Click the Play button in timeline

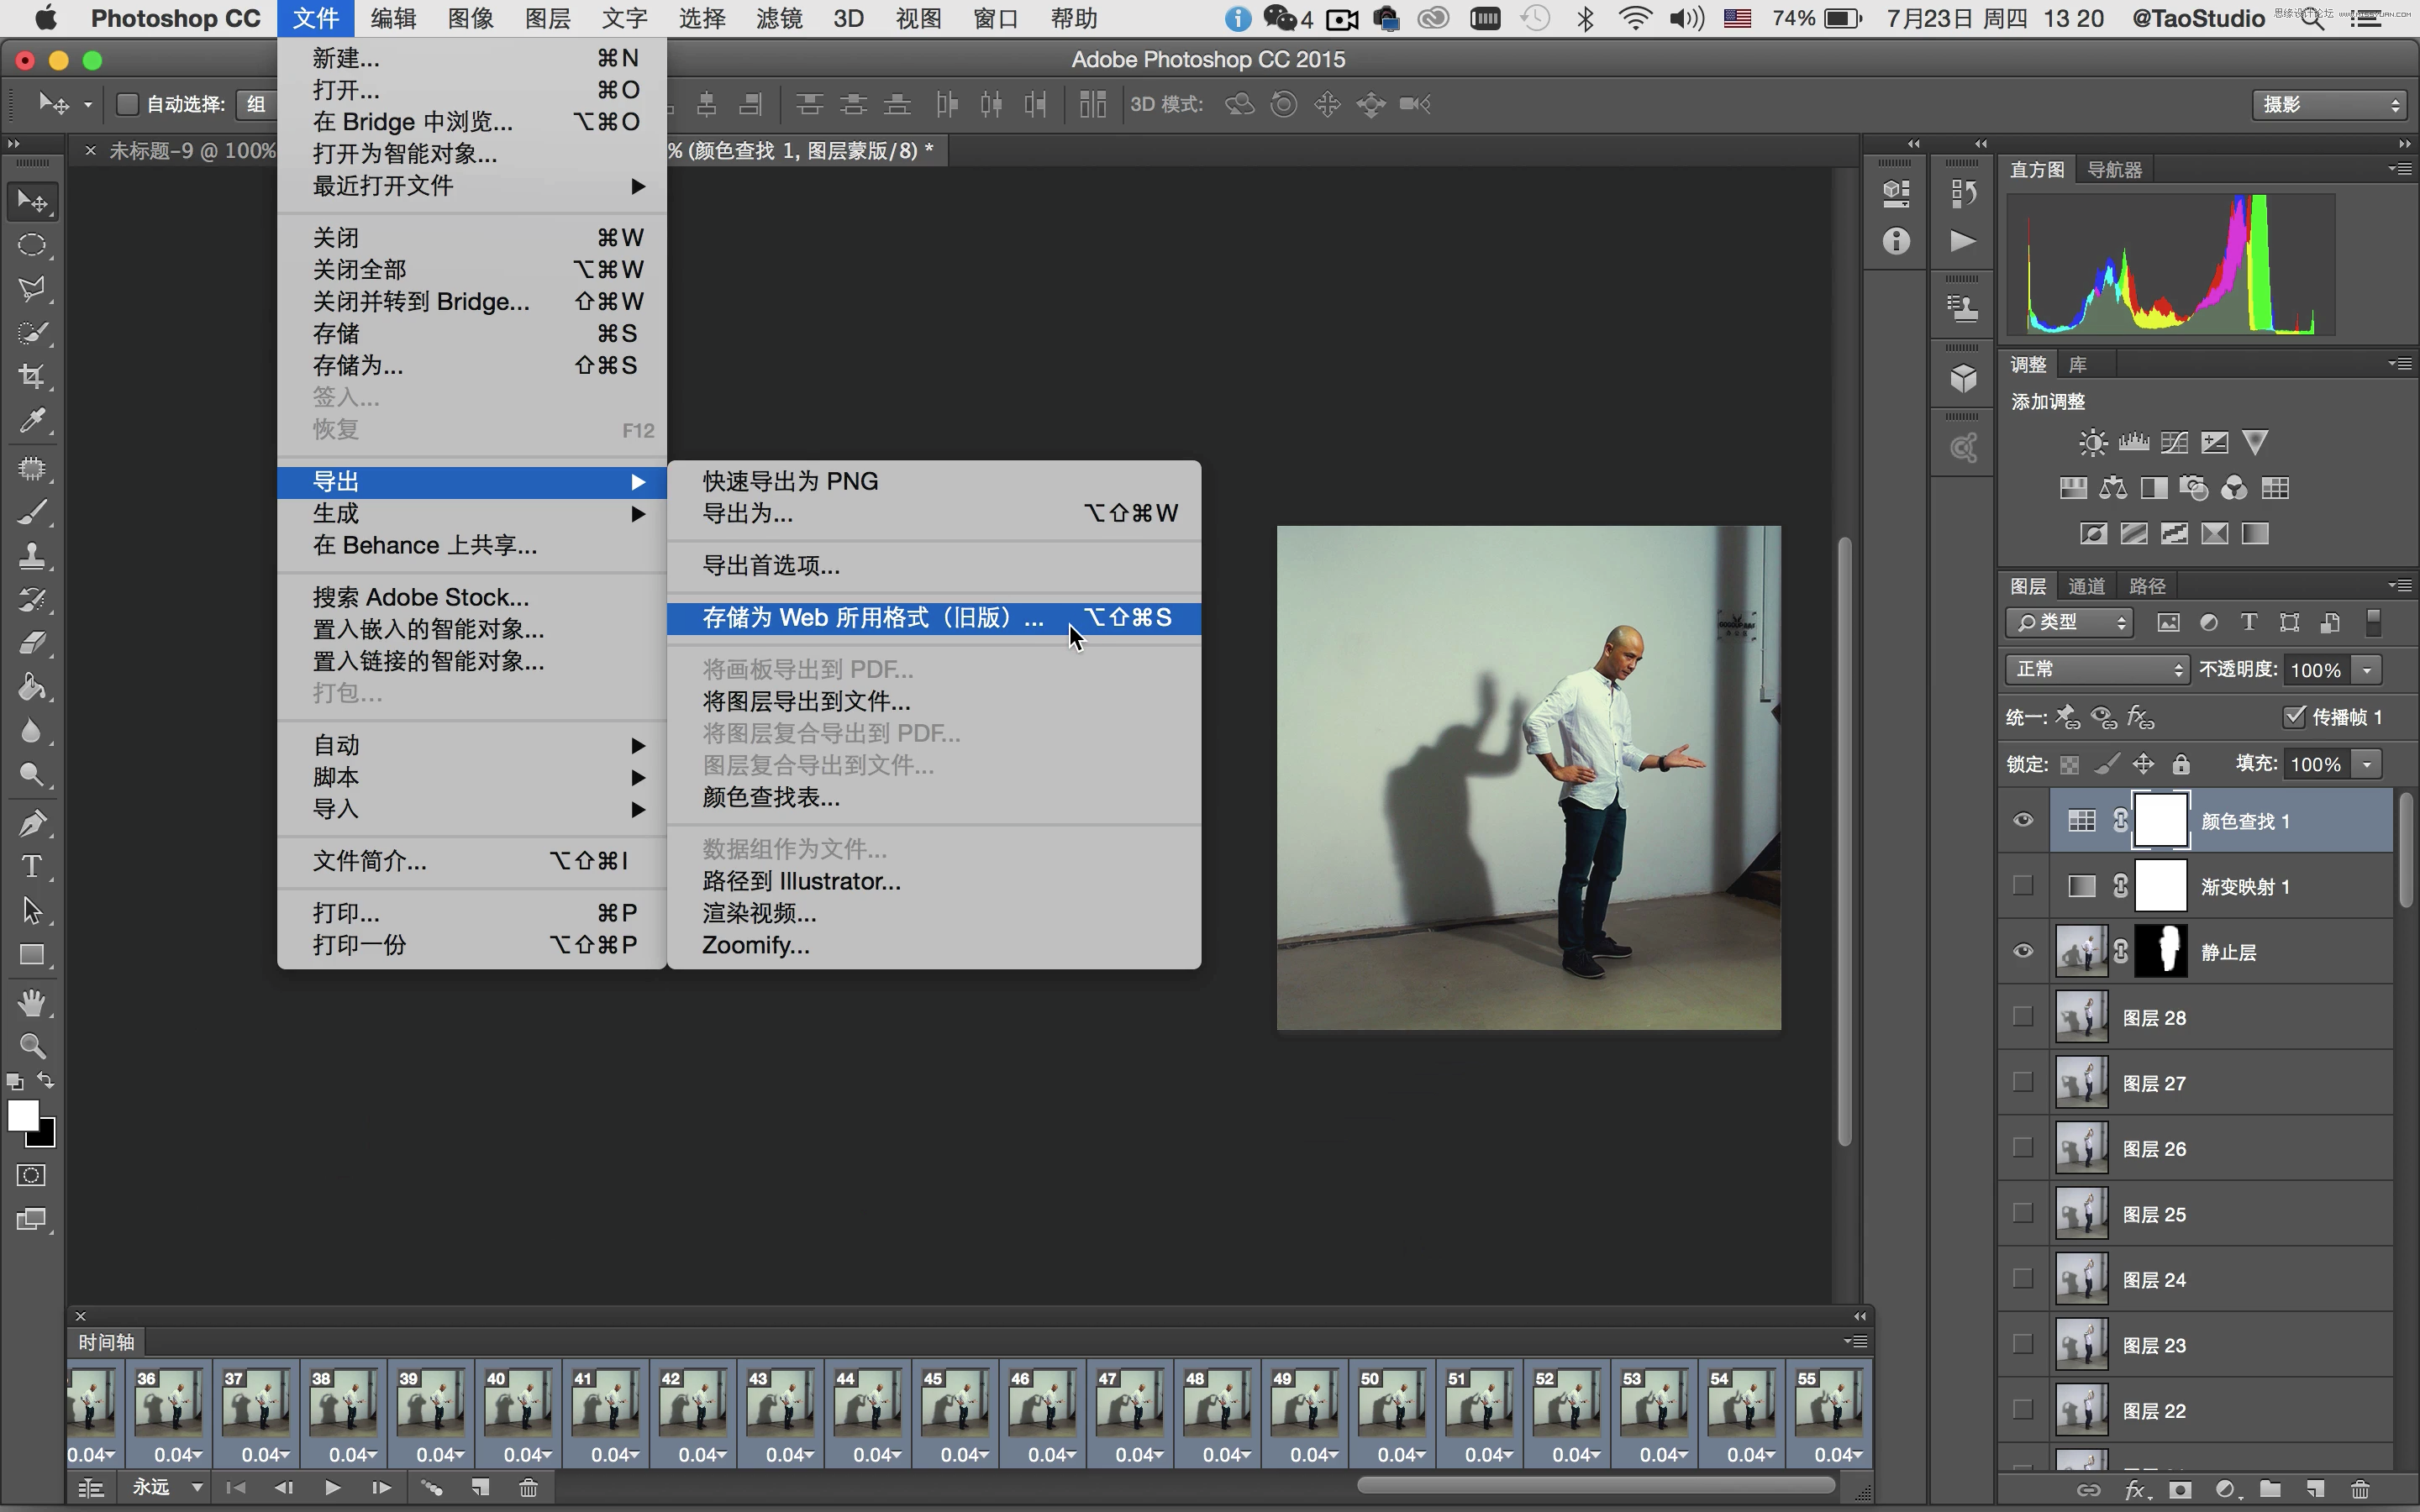click(334, 1488)
